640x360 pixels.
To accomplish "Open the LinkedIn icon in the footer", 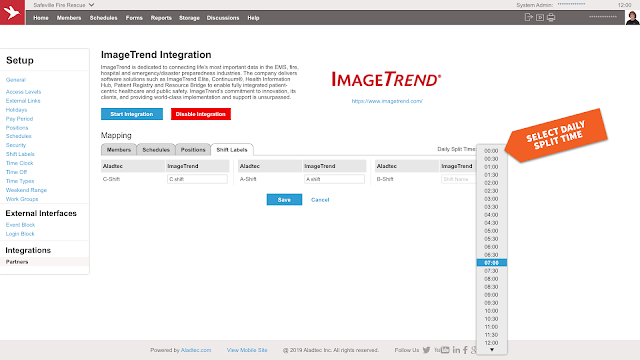I will (x=456, y=350).
